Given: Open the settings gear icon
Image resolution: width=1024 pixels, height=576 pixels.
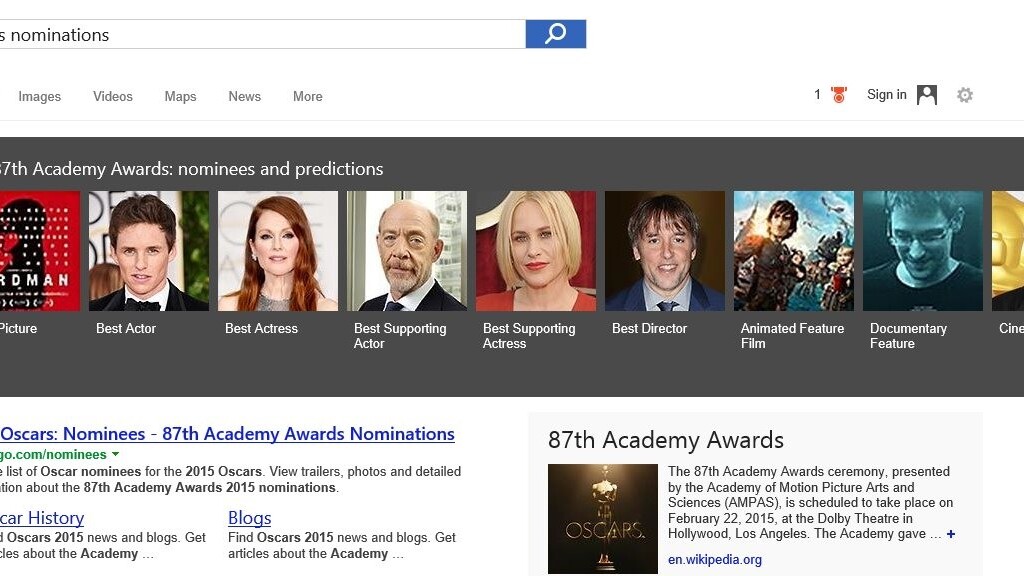Looking at the screenshot, I should [x=964, y=95].
